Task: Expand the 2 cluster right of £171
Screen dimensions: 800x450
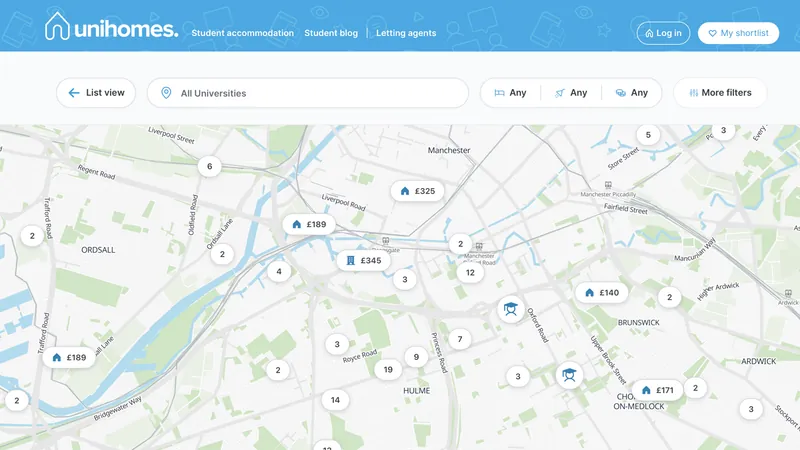Action: tap(695, 388)
